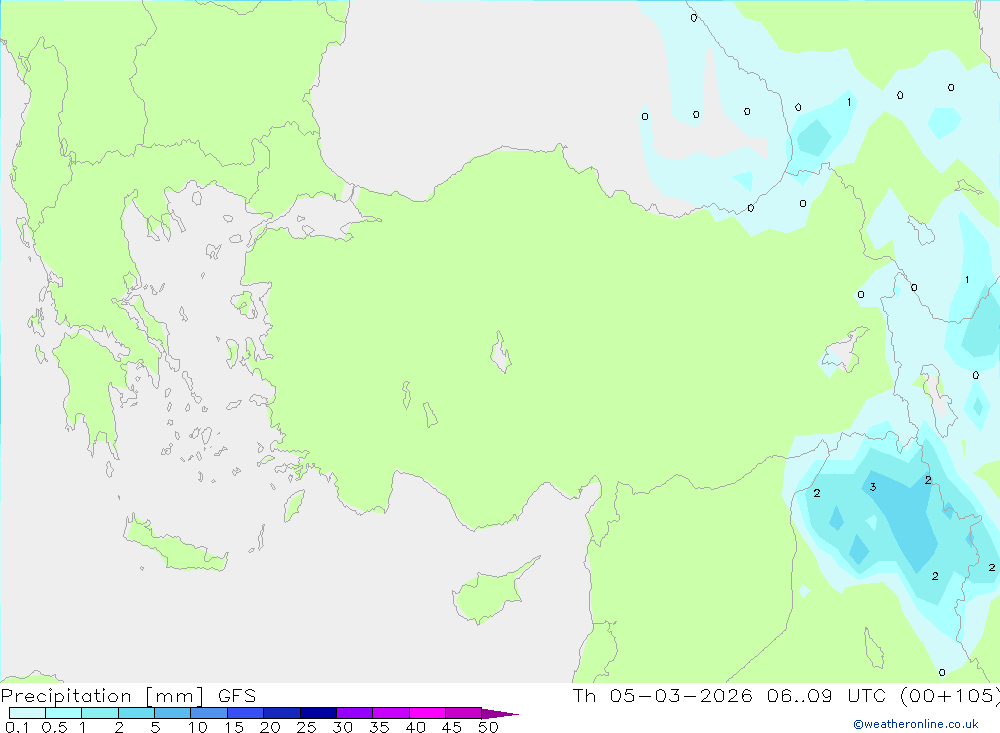Pick the 35–40 mm violet legend swatch

click(391, 713)
